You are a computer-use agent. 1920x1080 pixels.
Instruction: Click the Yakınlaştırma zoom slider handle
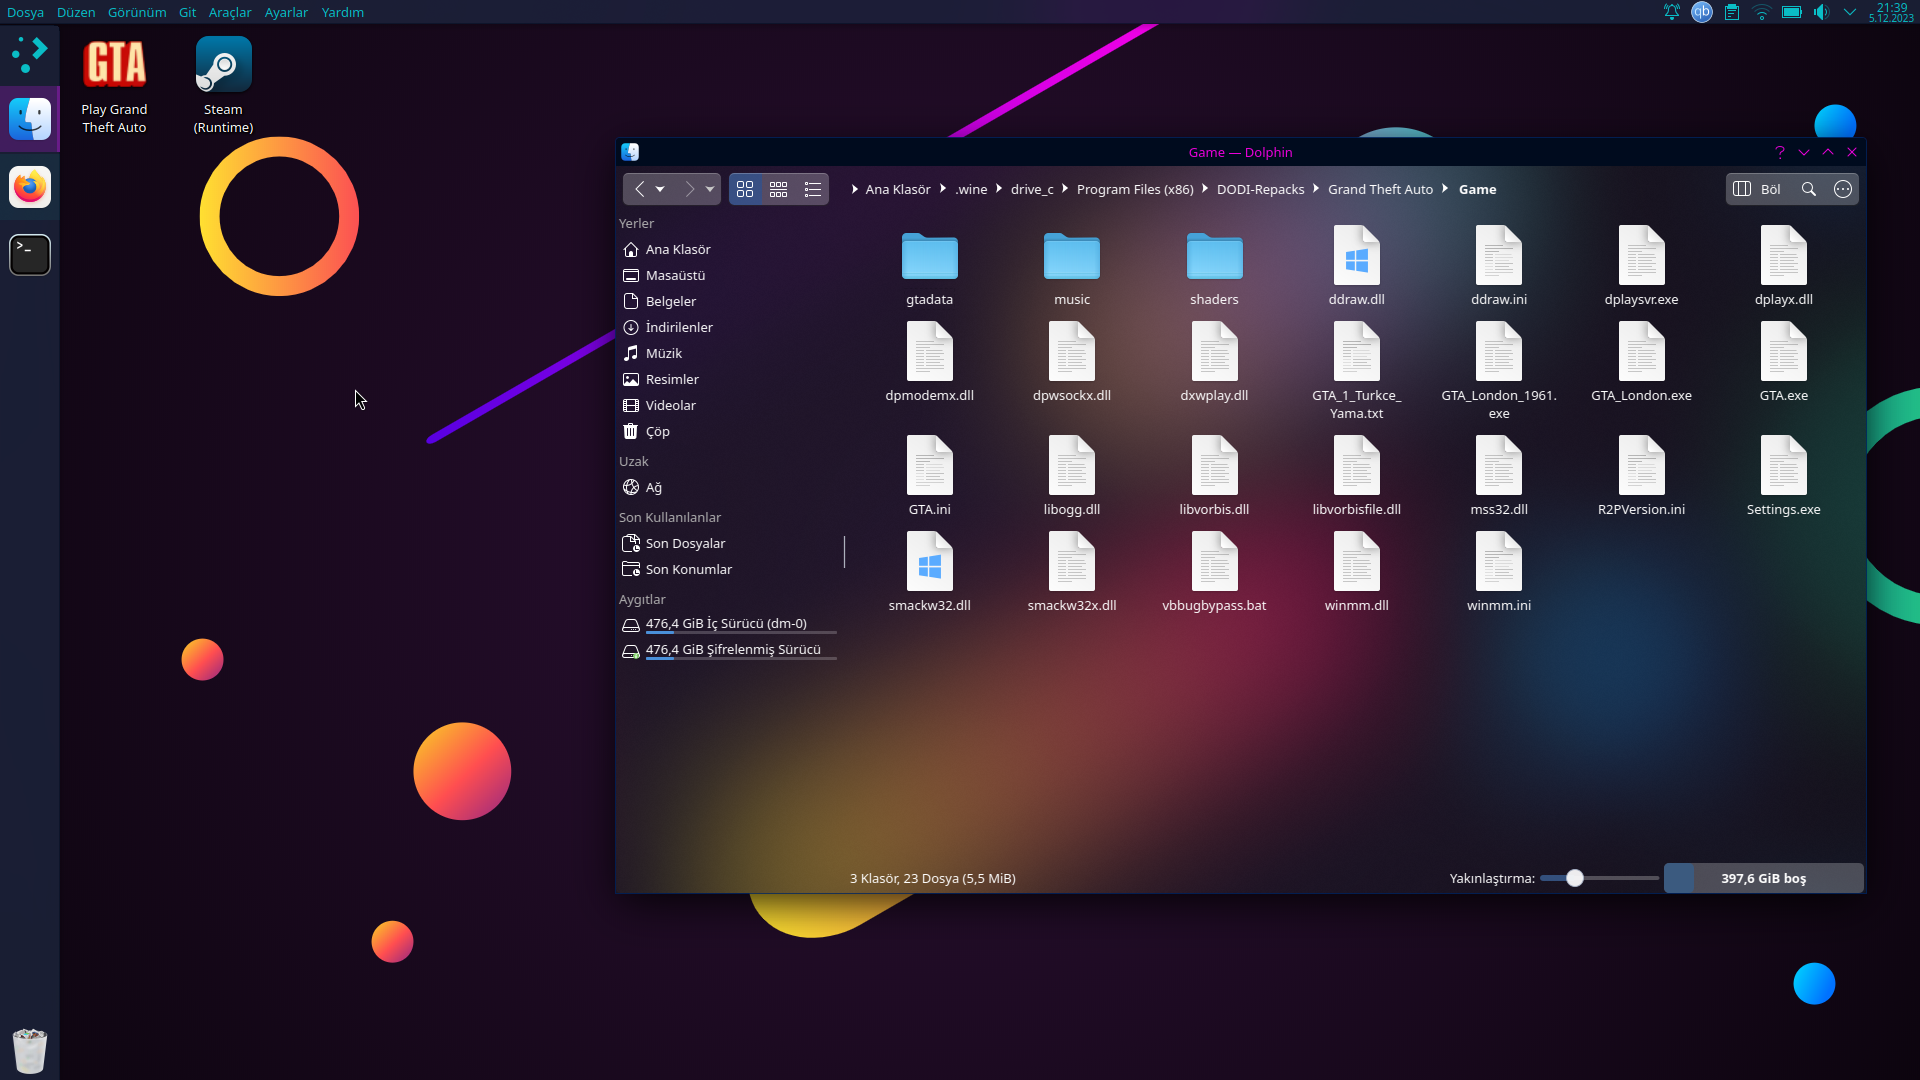(x=1575, y=878)
